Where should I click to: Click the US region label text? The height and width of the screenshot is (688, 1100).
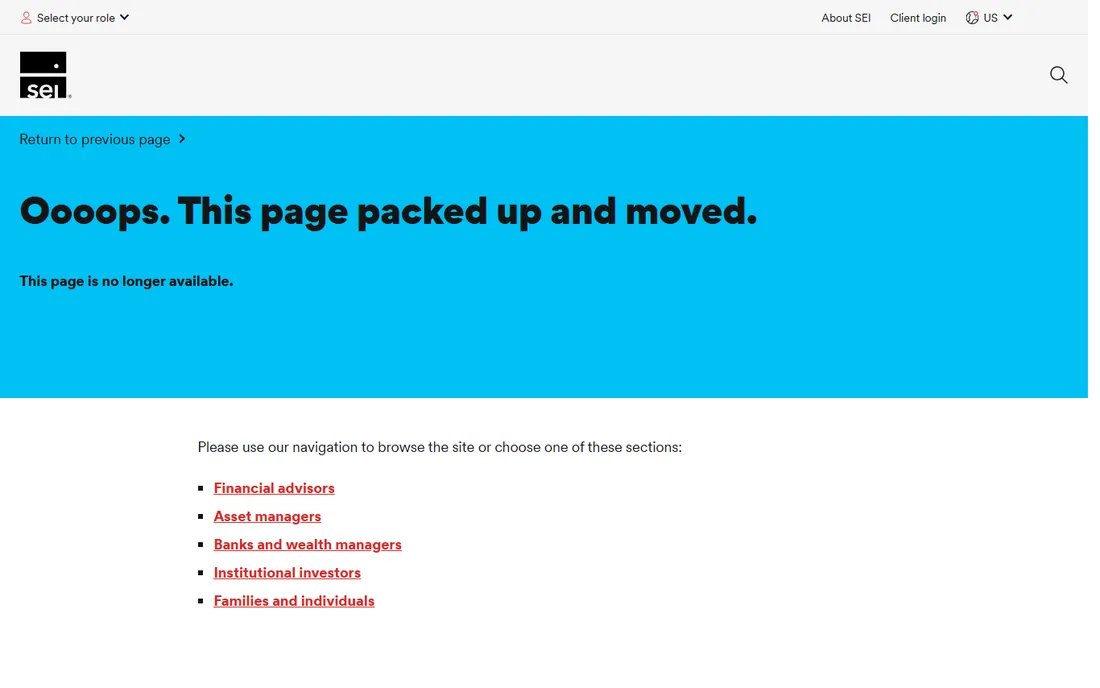click(x=990, y=18)
